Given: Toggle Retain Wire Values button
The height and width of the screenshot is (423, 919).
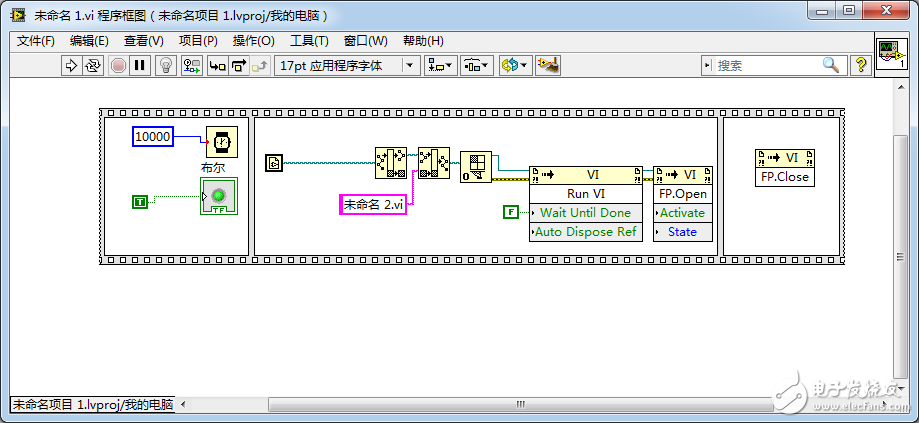Looking at the screenshot, I should pos(192,65).
